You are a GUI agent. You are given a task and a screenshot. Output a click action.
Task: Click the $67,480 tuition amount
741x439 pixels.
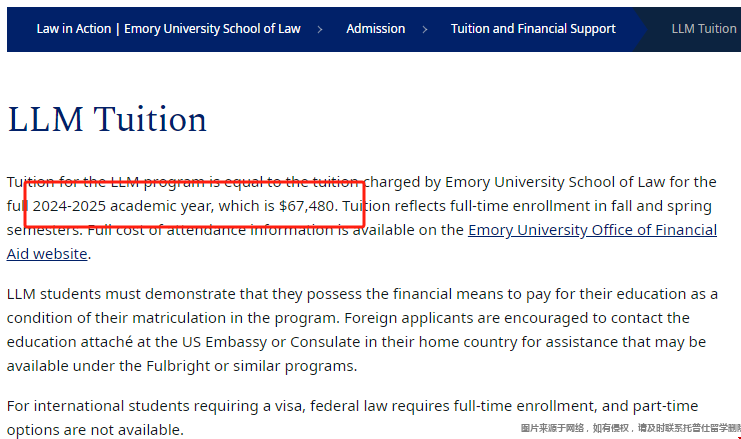[x=306, y=206]
